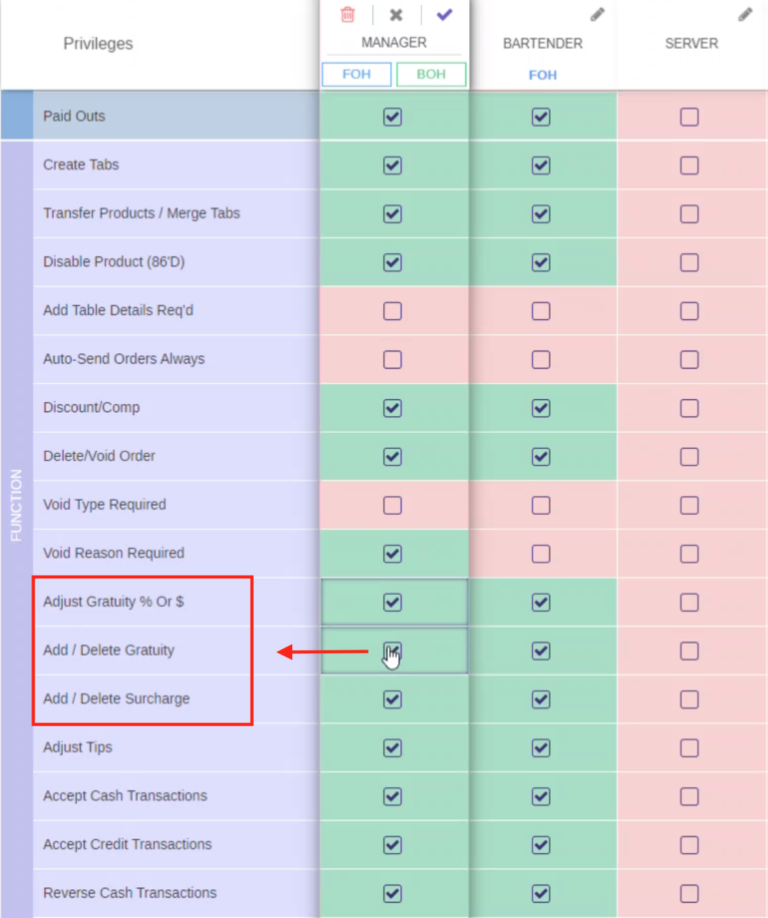Enable "Paid Outs" for Server
The image size is (768, 918).
coord(688,117)
